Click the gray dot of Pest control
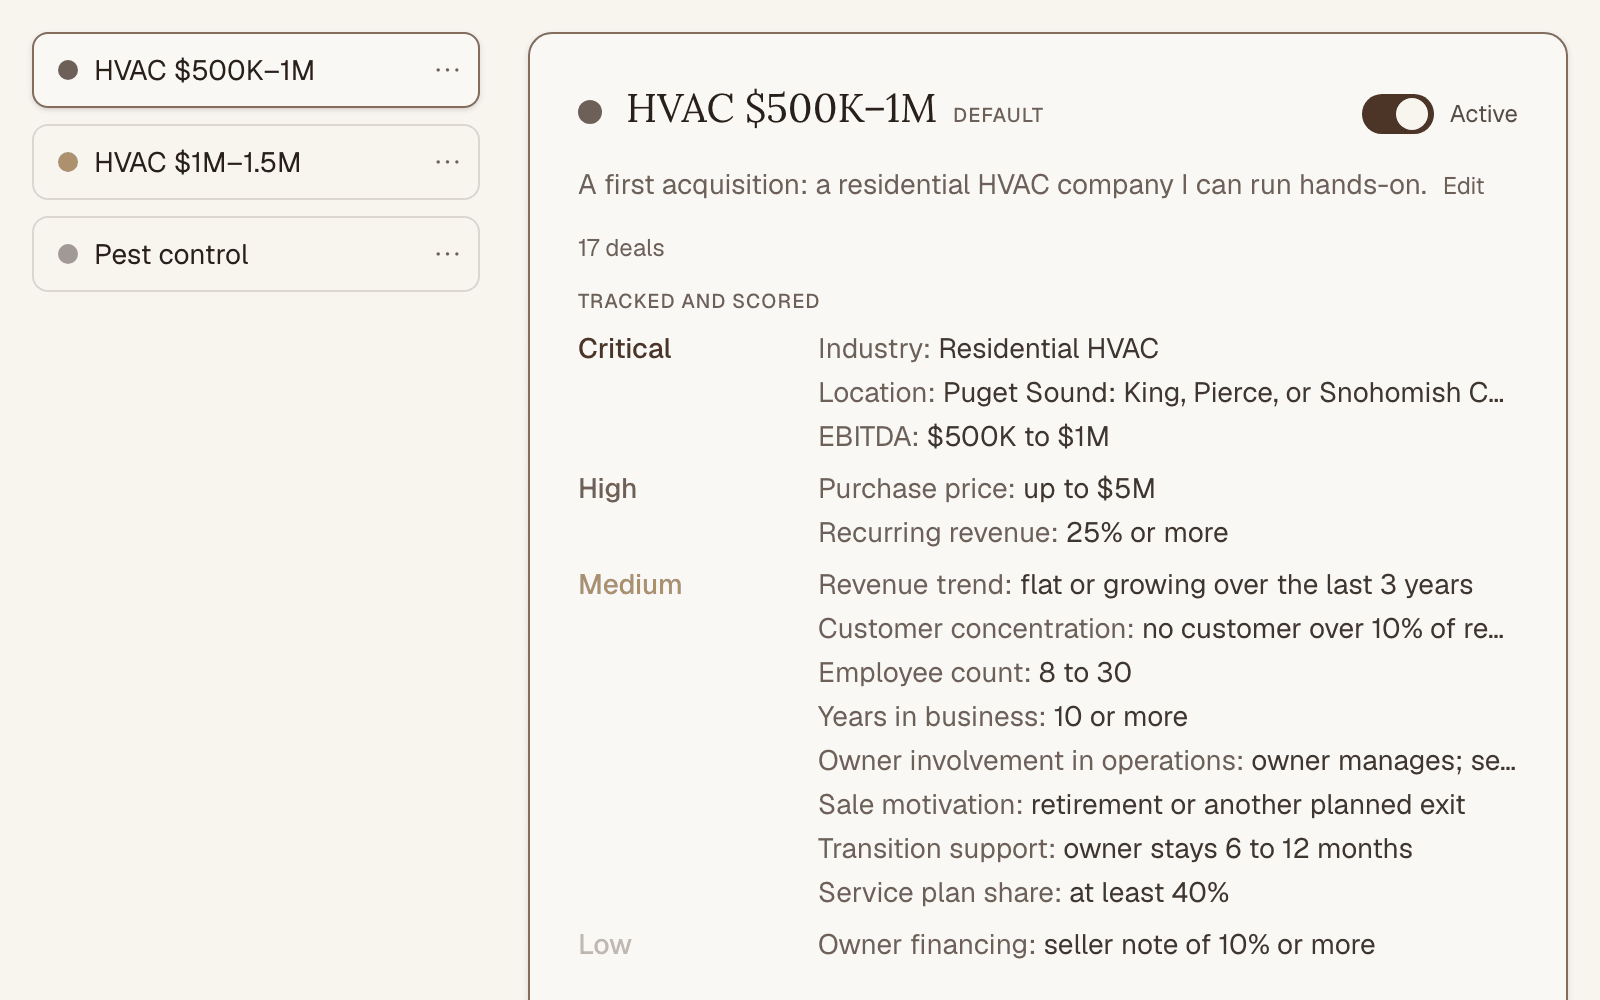The height and width of the screenshot is (1000, 1600). (68, 254)
